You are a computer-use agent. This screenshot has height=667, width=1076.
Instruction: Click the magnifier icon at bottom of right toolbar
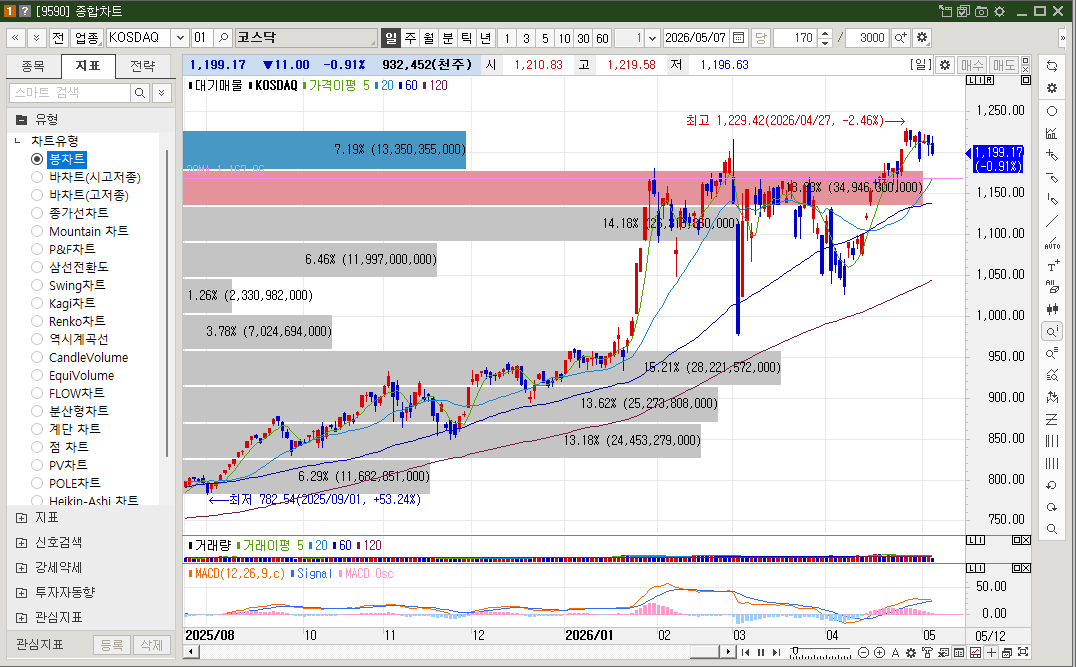tap(1051, 529)
